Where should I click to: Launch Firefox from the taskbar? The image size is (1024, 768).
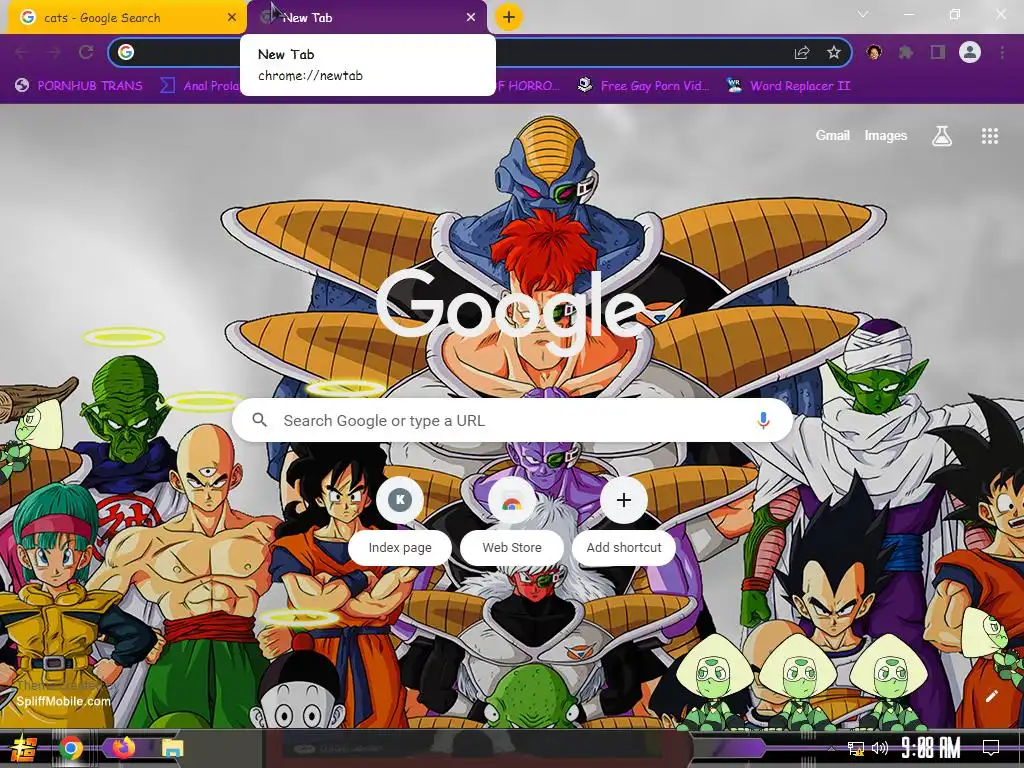(123, 747)
